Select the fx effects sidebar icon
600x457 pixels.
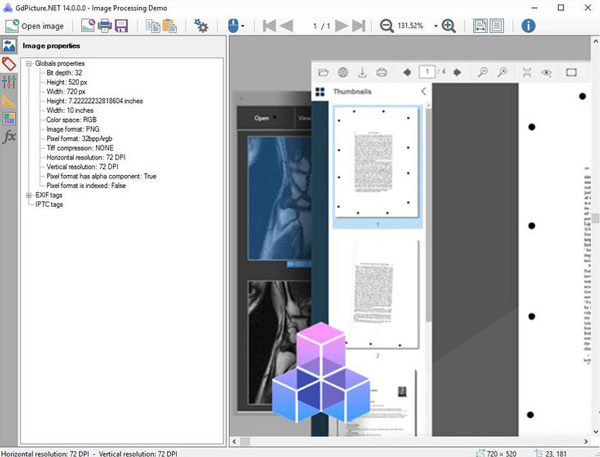pyautogui.click(x=9, y=136)
